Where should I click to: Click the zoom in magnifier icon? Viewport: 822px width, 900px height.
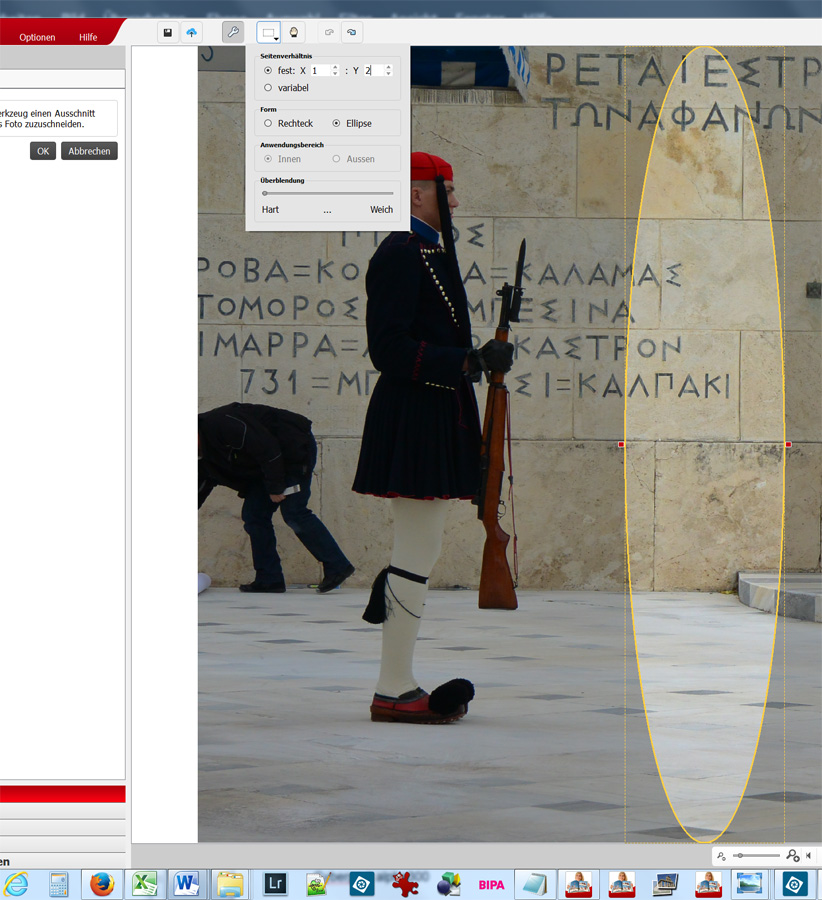coord(793,856)
